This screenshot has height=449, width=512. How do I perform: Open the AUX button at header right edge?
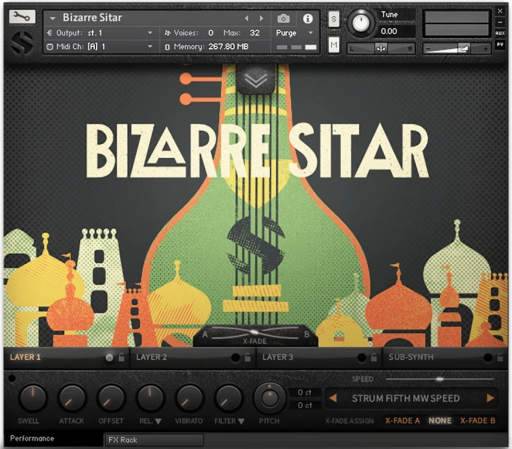[x=500, y=33]
